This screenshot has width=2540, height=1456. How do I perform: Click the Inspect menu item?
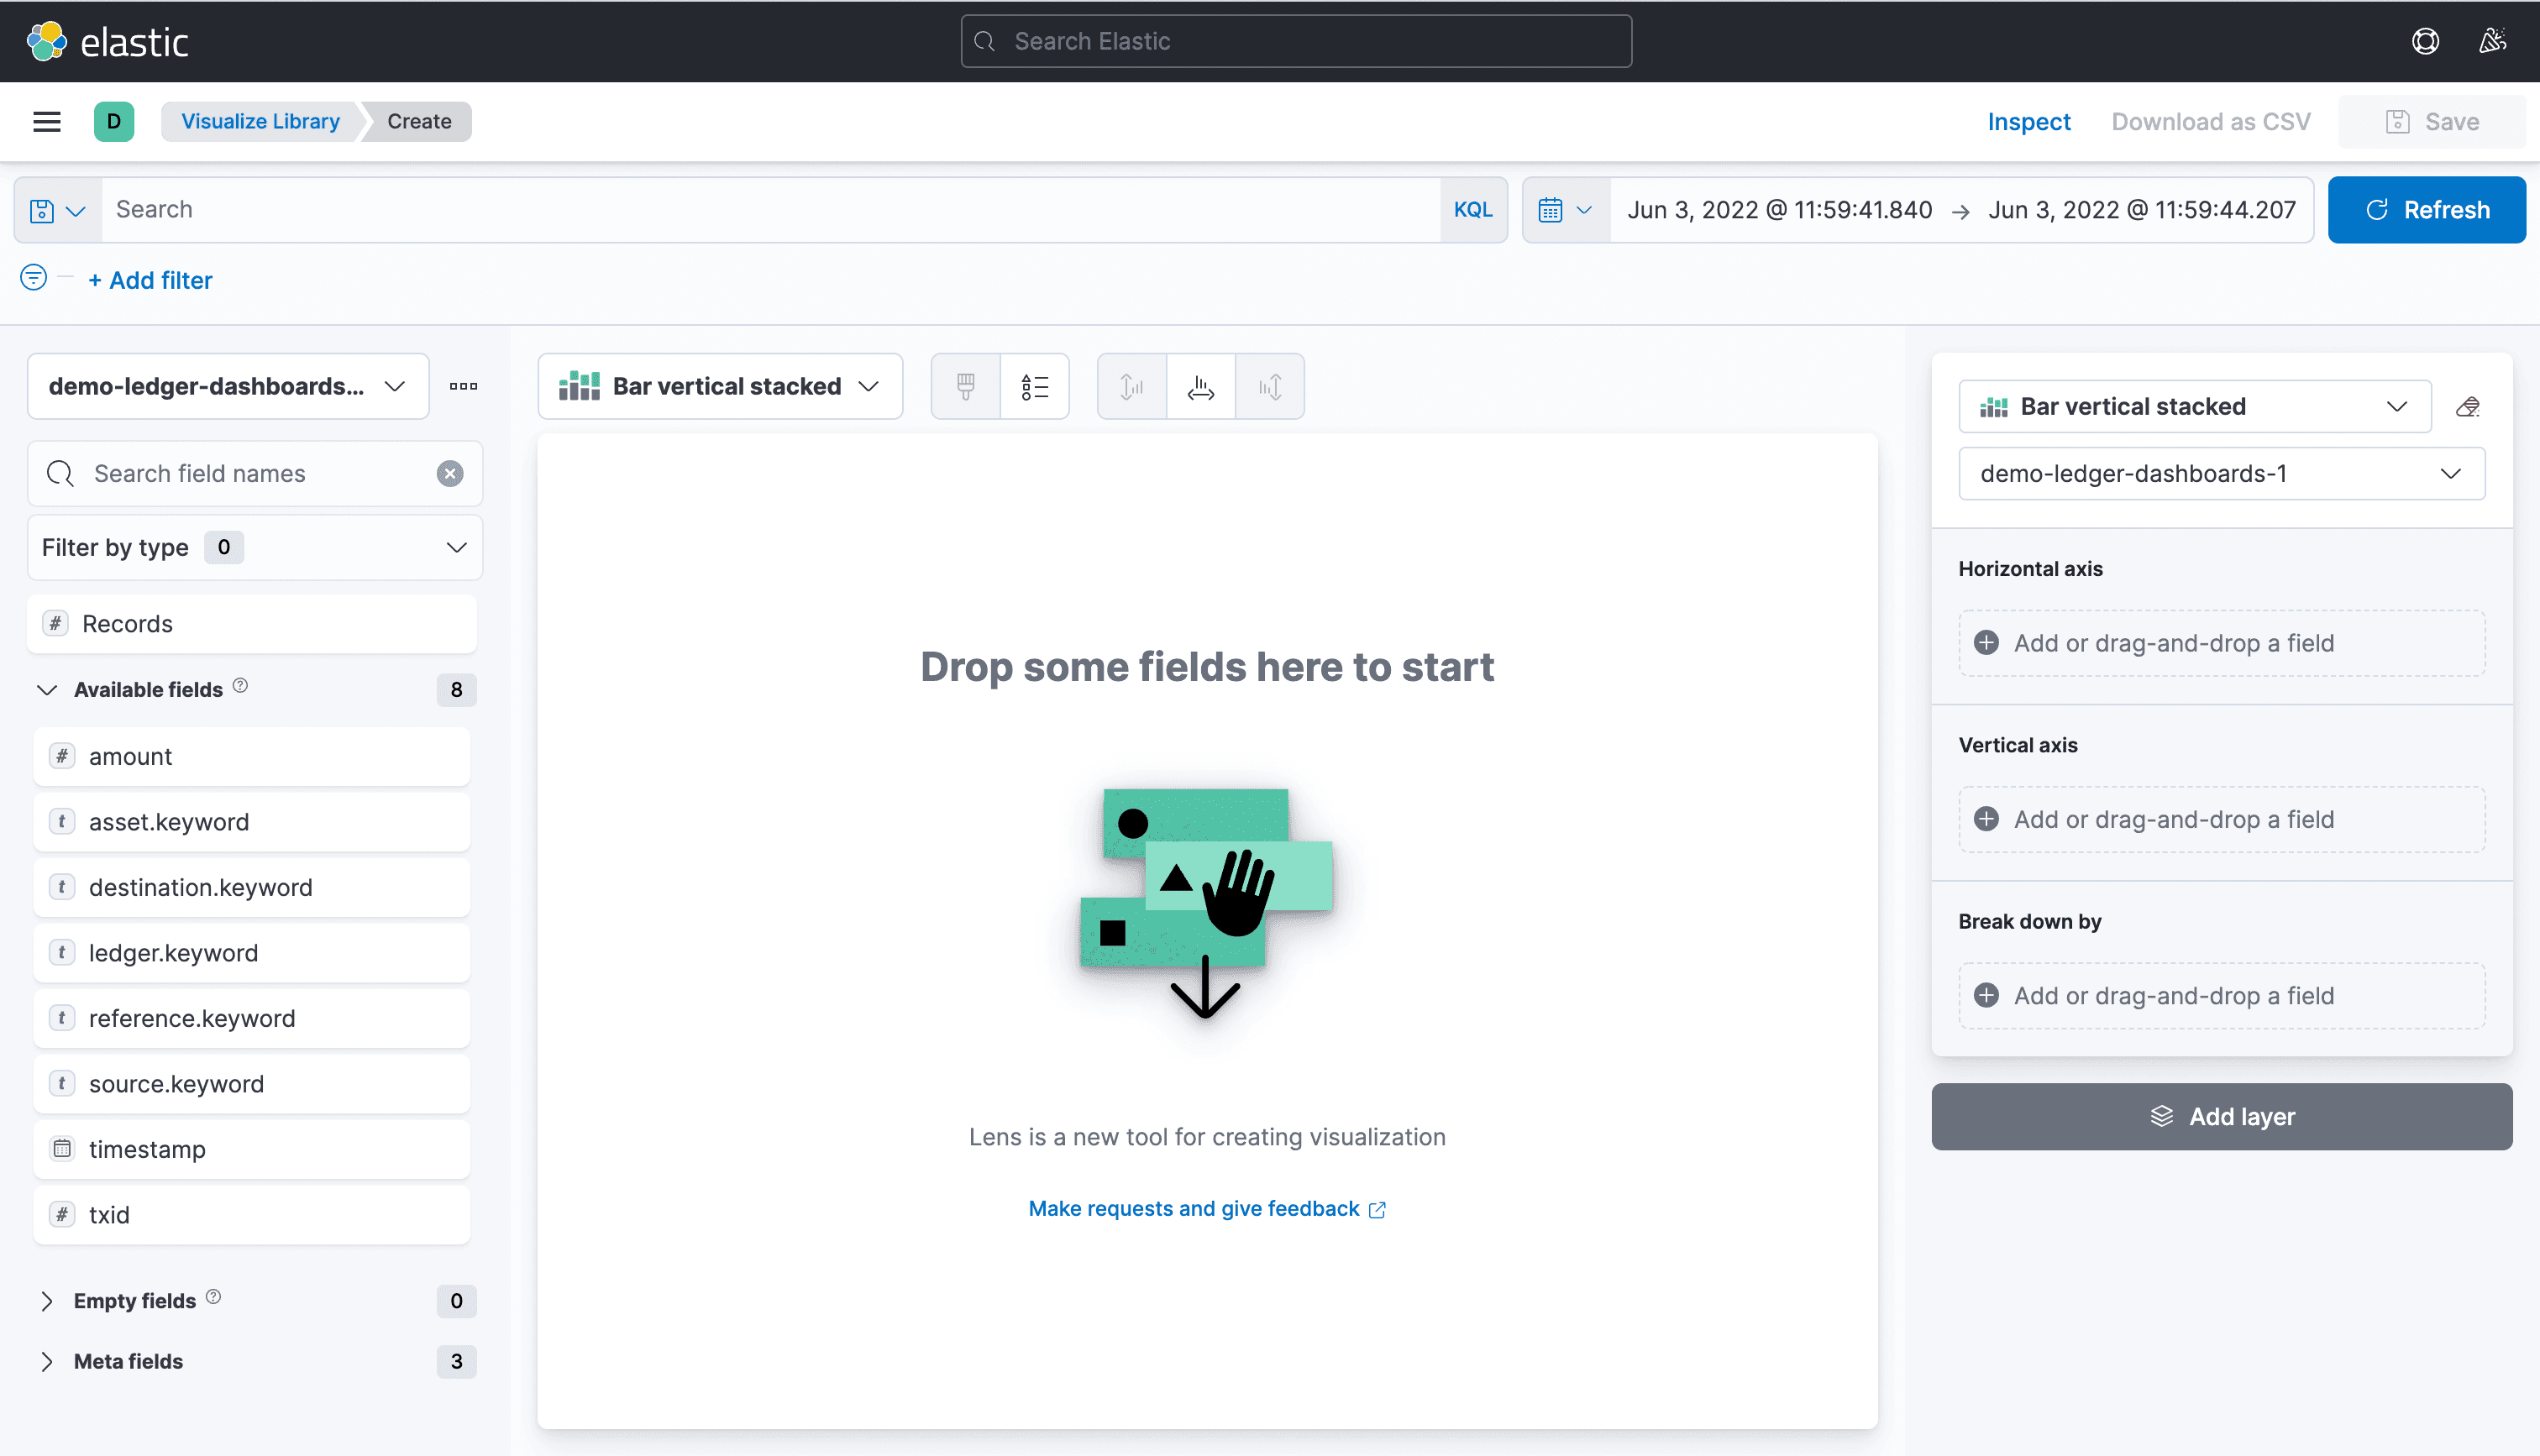[2028, 121]
